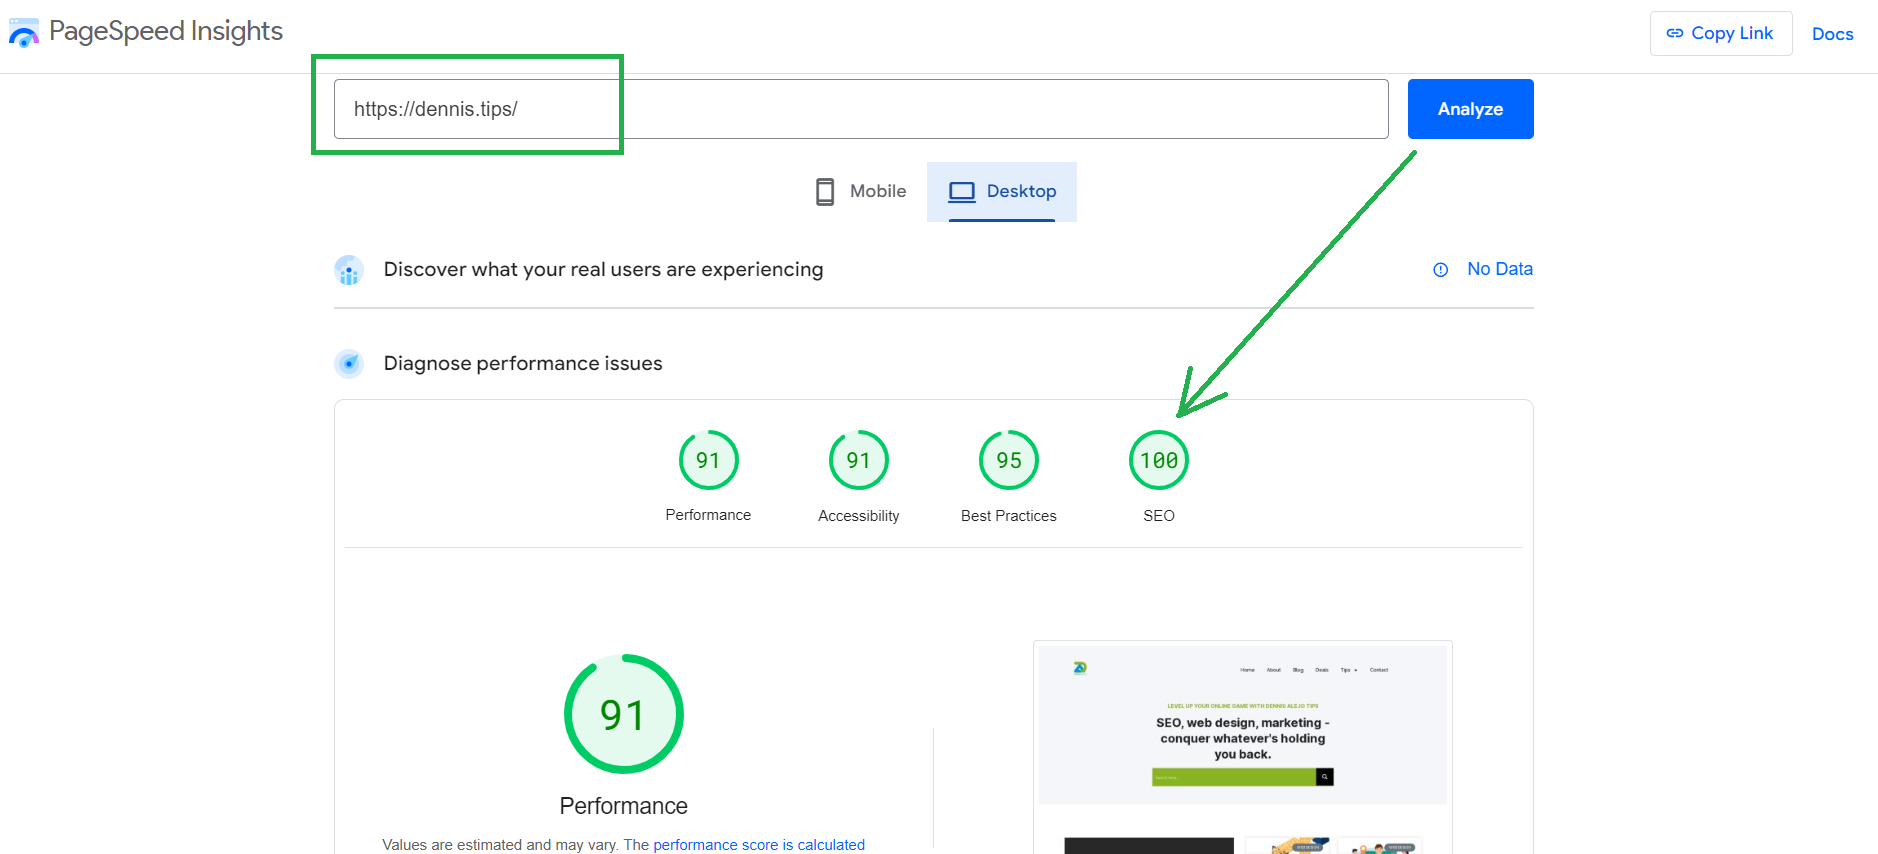Jump to Best Practices score gauge 95
The height and width of the screenshot is (854, 1878).
pyautogui.click(x=1009, y=460)
